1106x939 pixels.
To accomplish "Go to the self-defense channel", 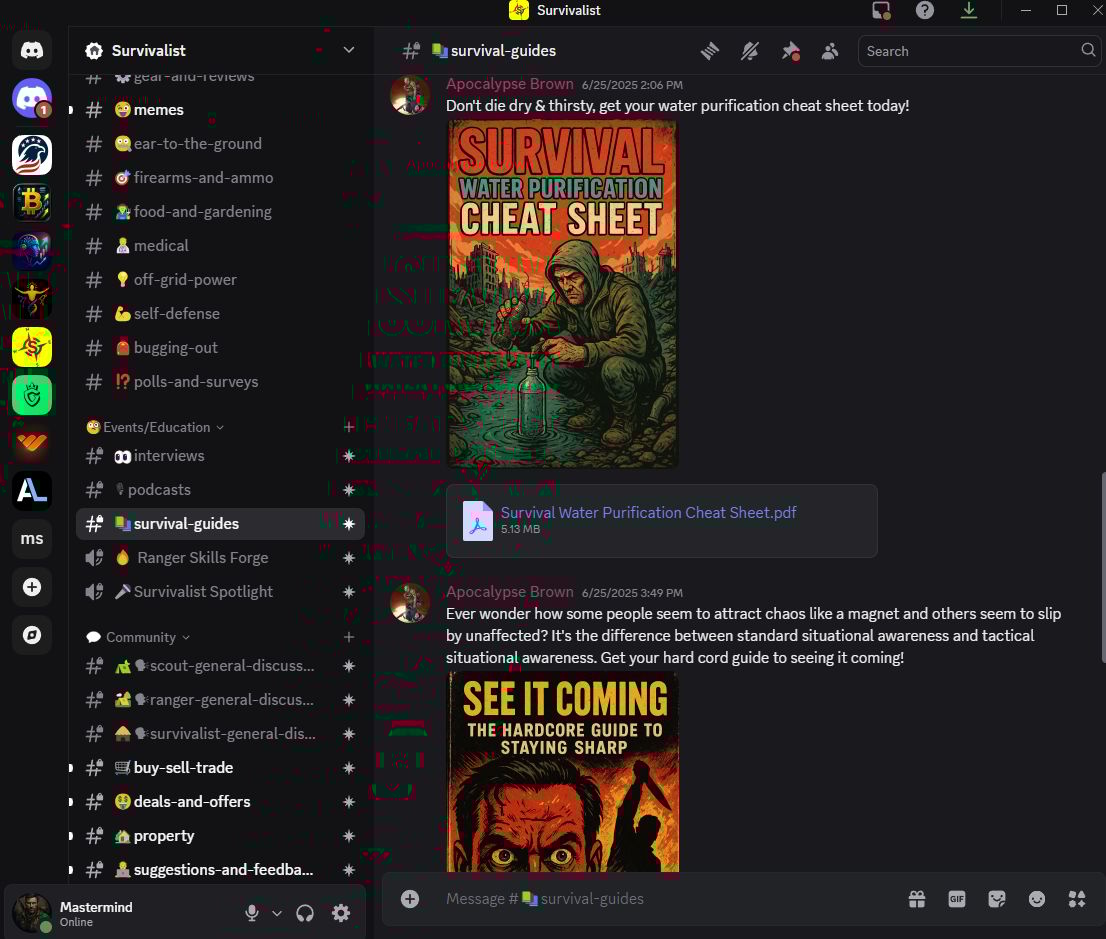I will coord(220,313).
